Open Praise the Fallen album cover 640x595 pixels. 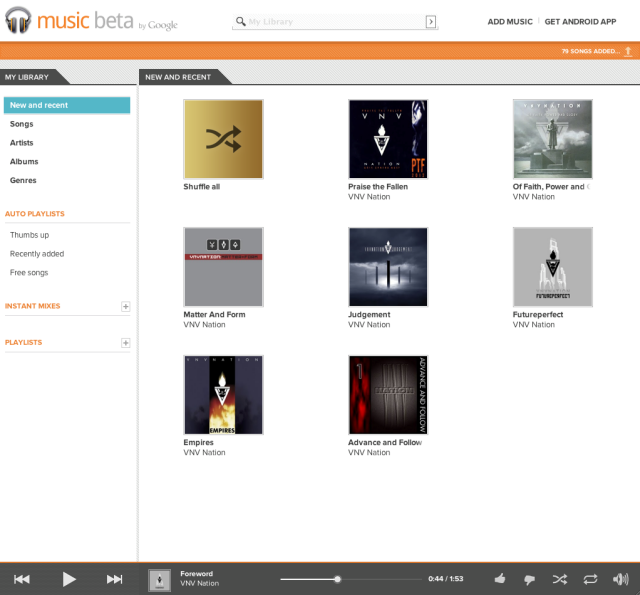point(388,139)
